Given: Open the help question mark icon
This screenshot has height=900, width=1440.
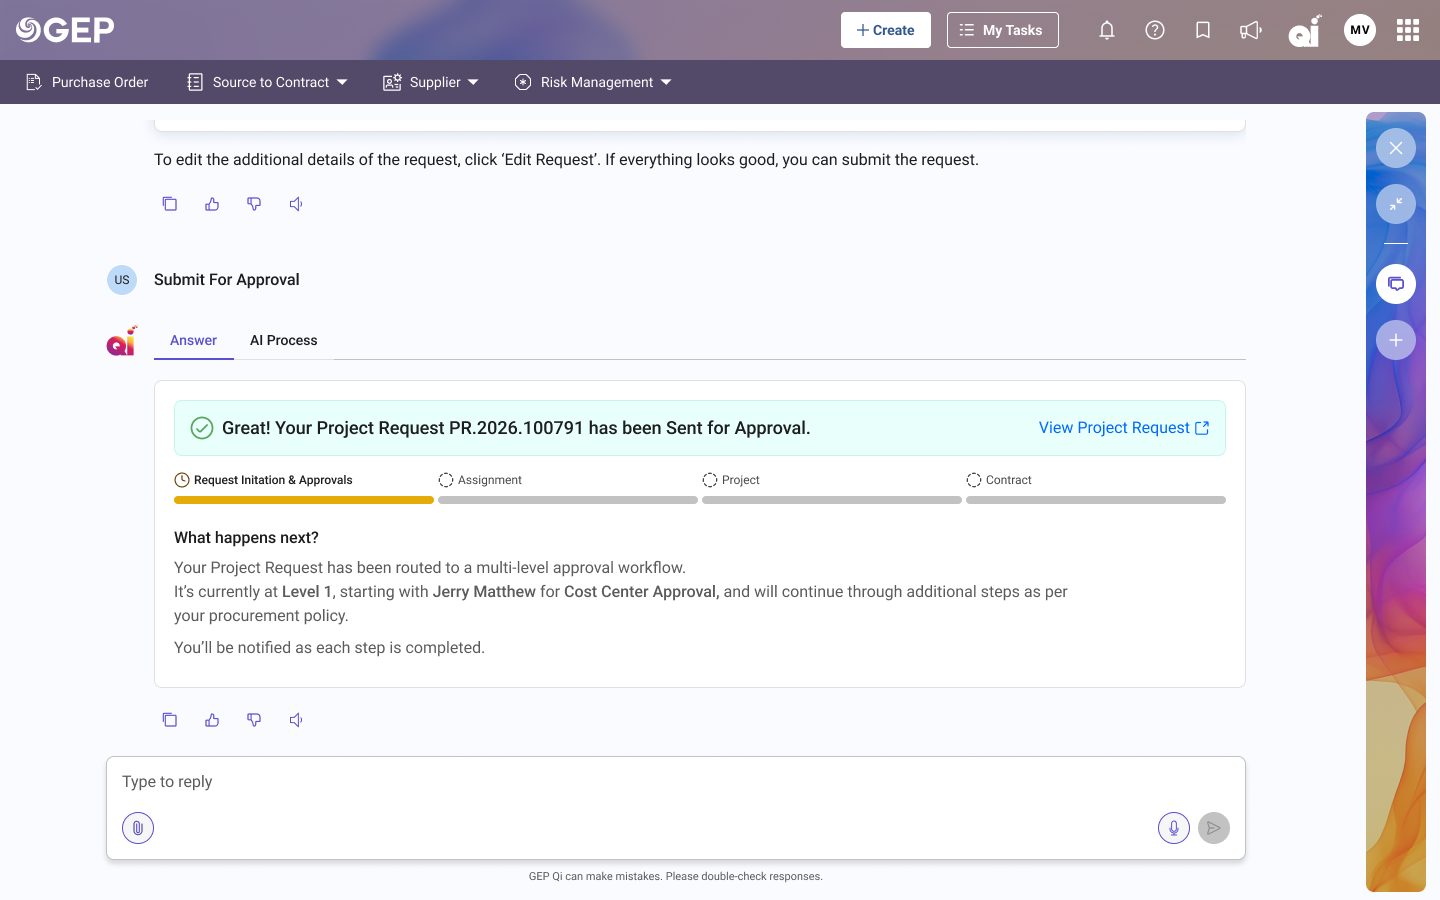Looking at the screenshot, I should pos(1155,30).
